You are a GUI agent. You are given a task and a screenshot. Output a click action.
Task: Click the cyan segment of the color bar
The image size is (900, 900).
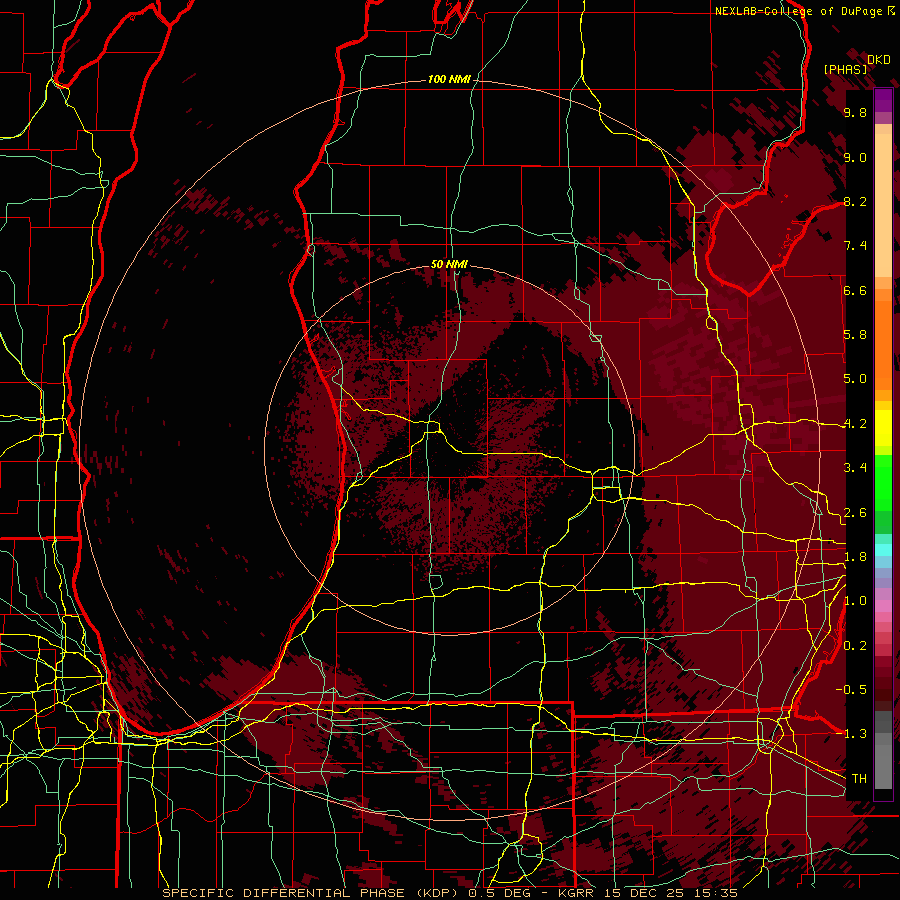(883, 550)
